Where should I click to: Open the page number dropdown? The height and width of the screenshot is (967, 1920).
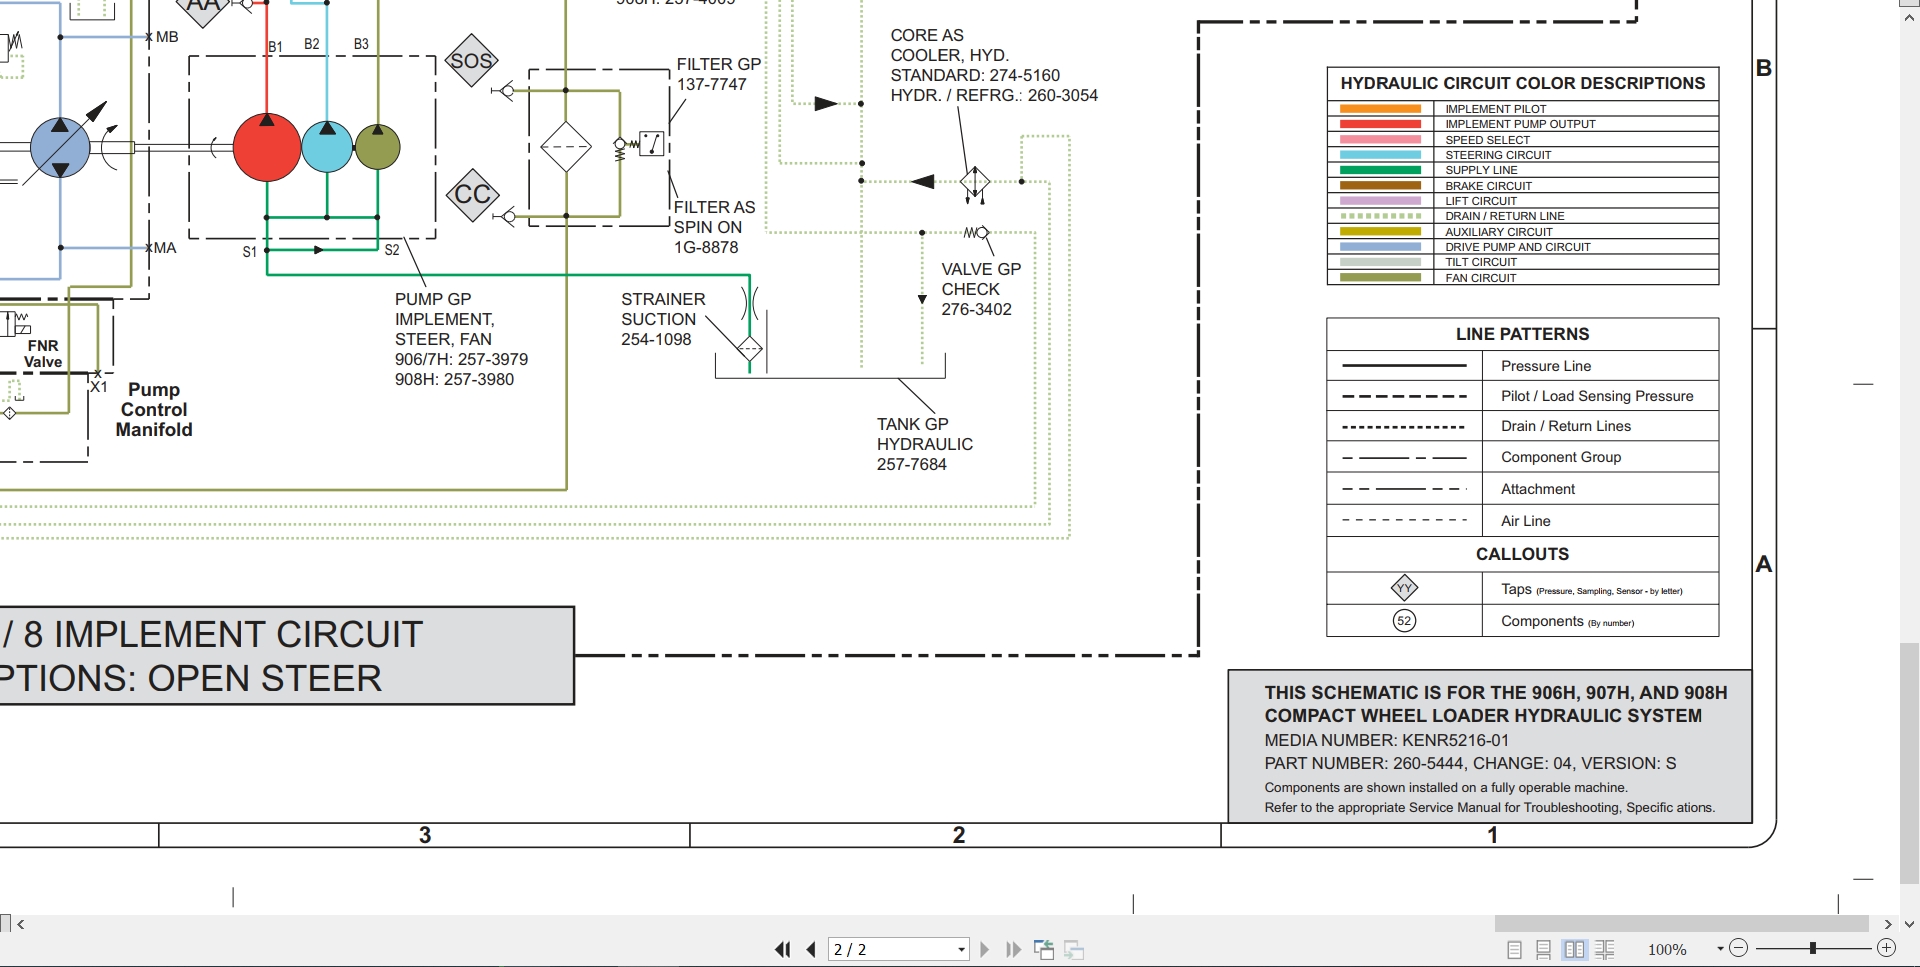[x=961, y=949]
